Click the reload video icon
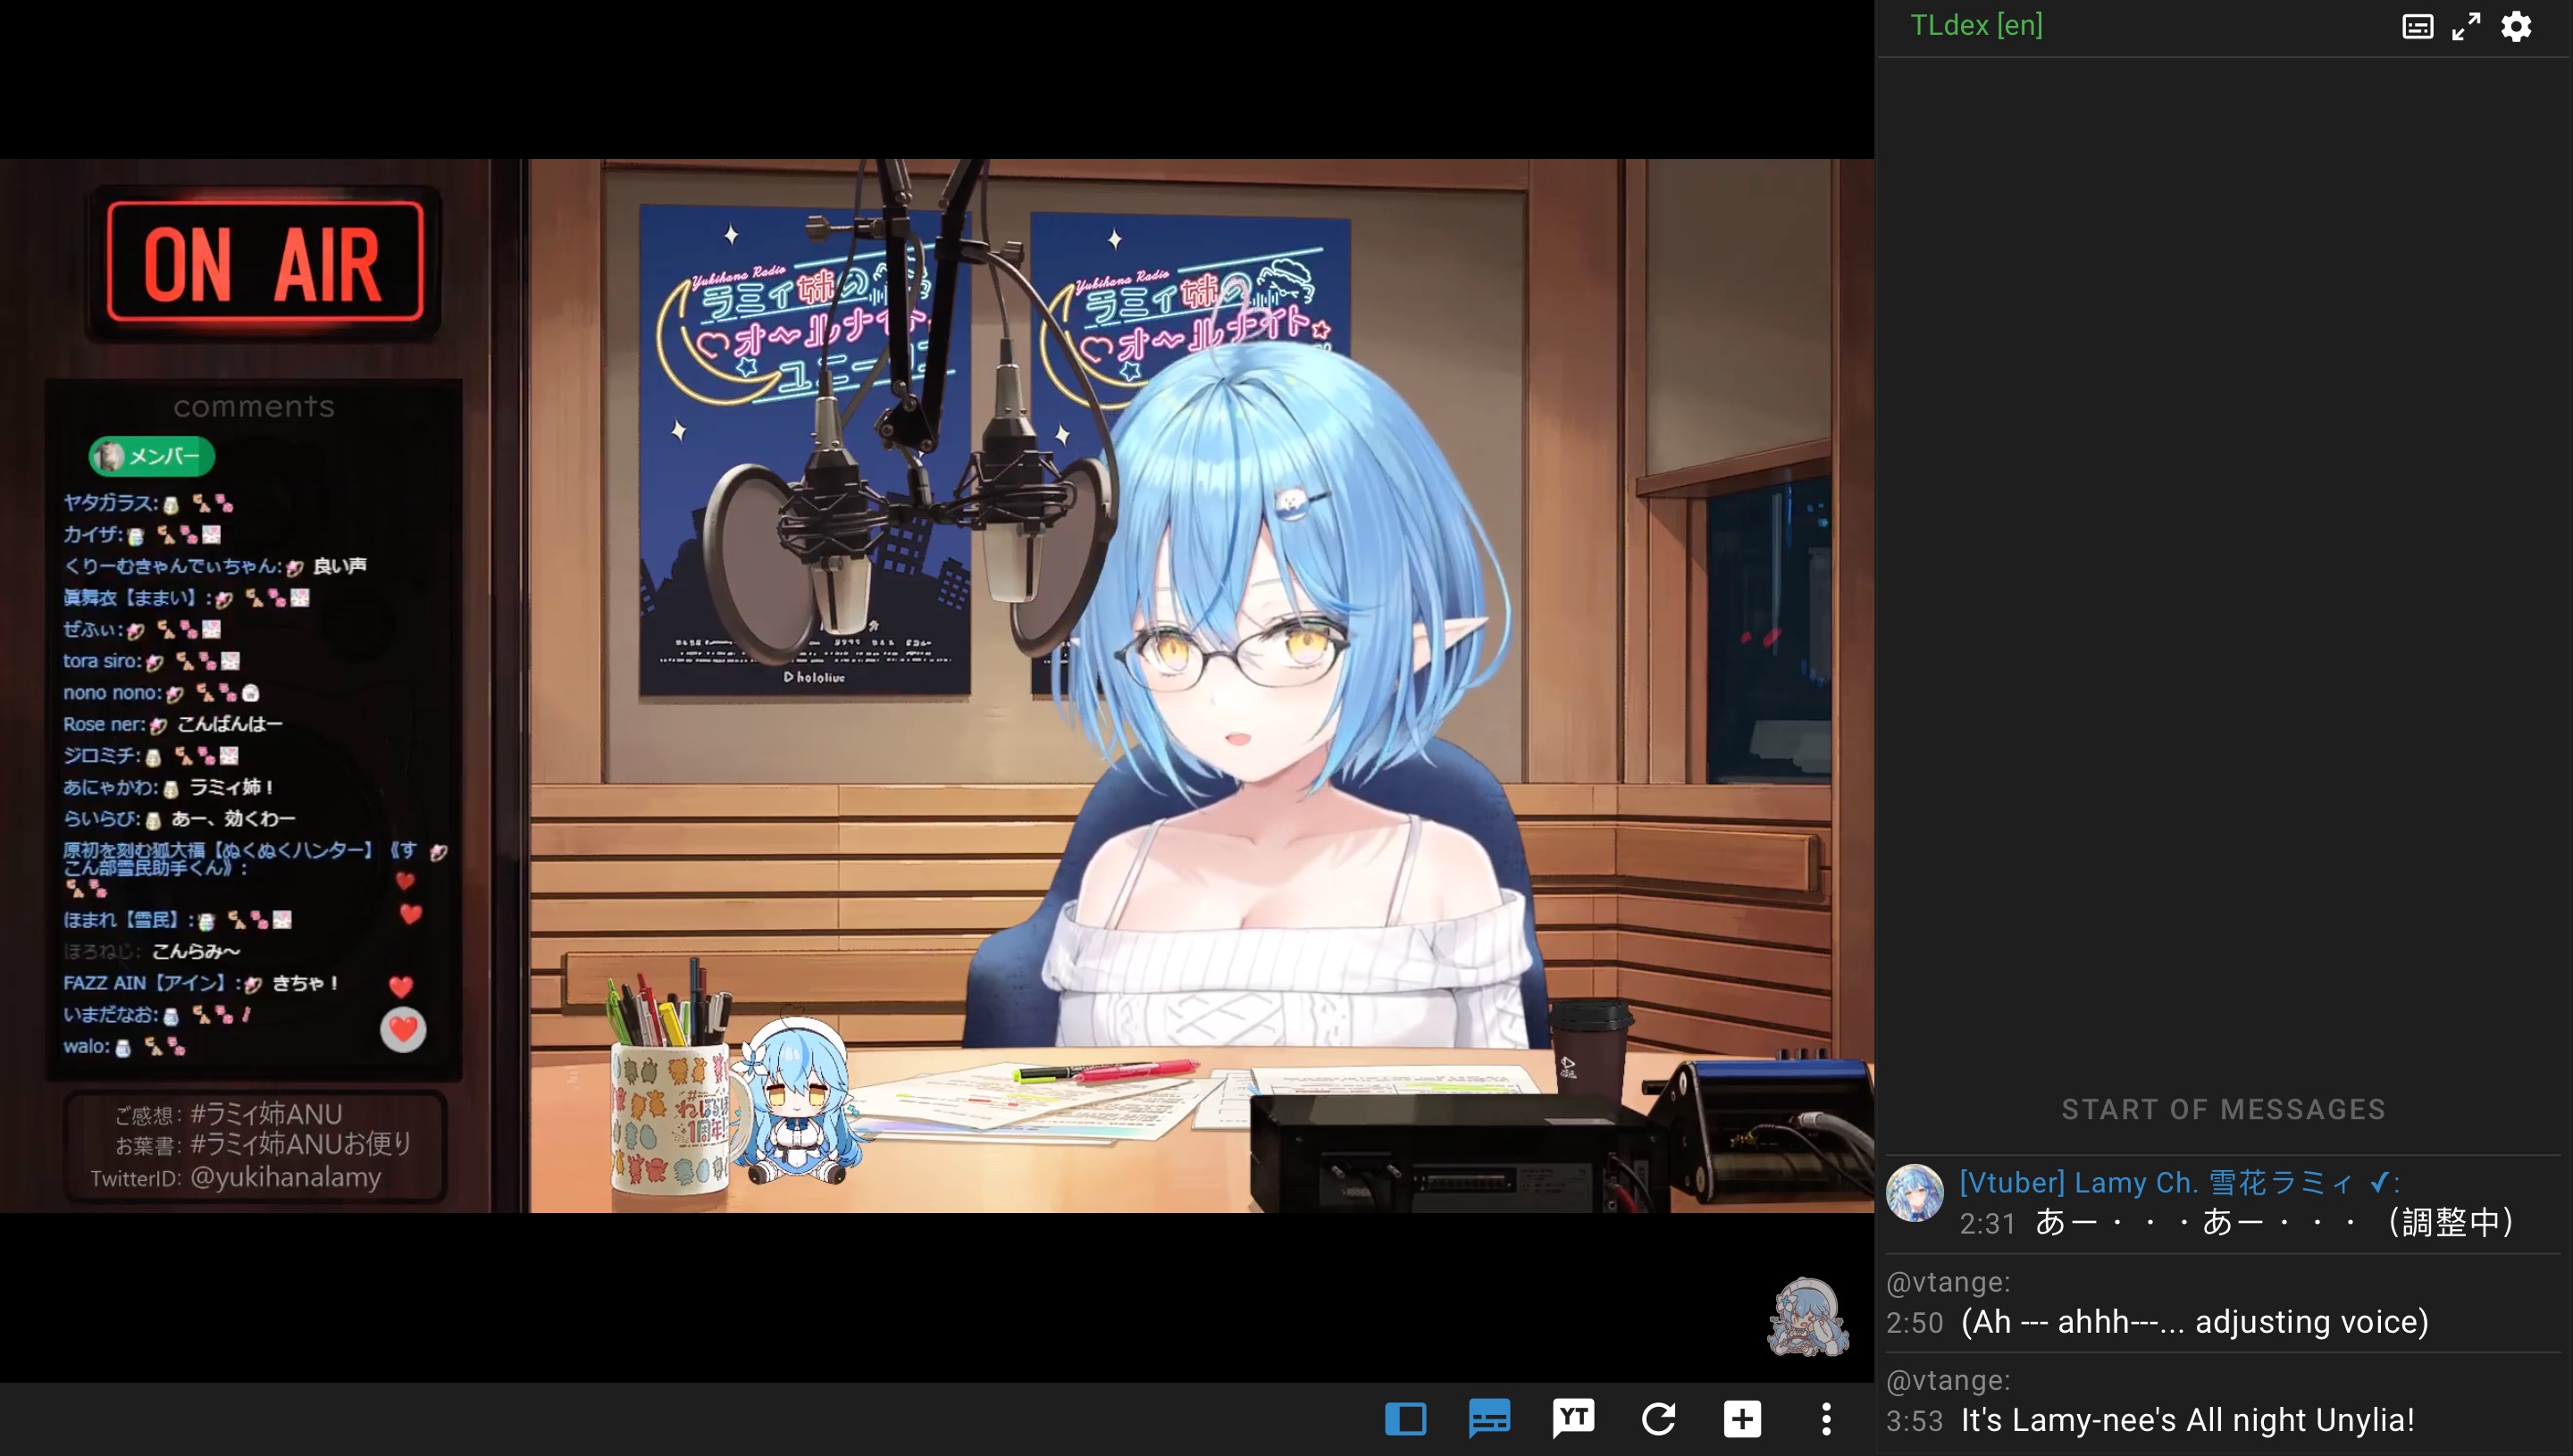This screenshot has width=2573, height=1456. pyautogui.click(x=1658, y=1418)
